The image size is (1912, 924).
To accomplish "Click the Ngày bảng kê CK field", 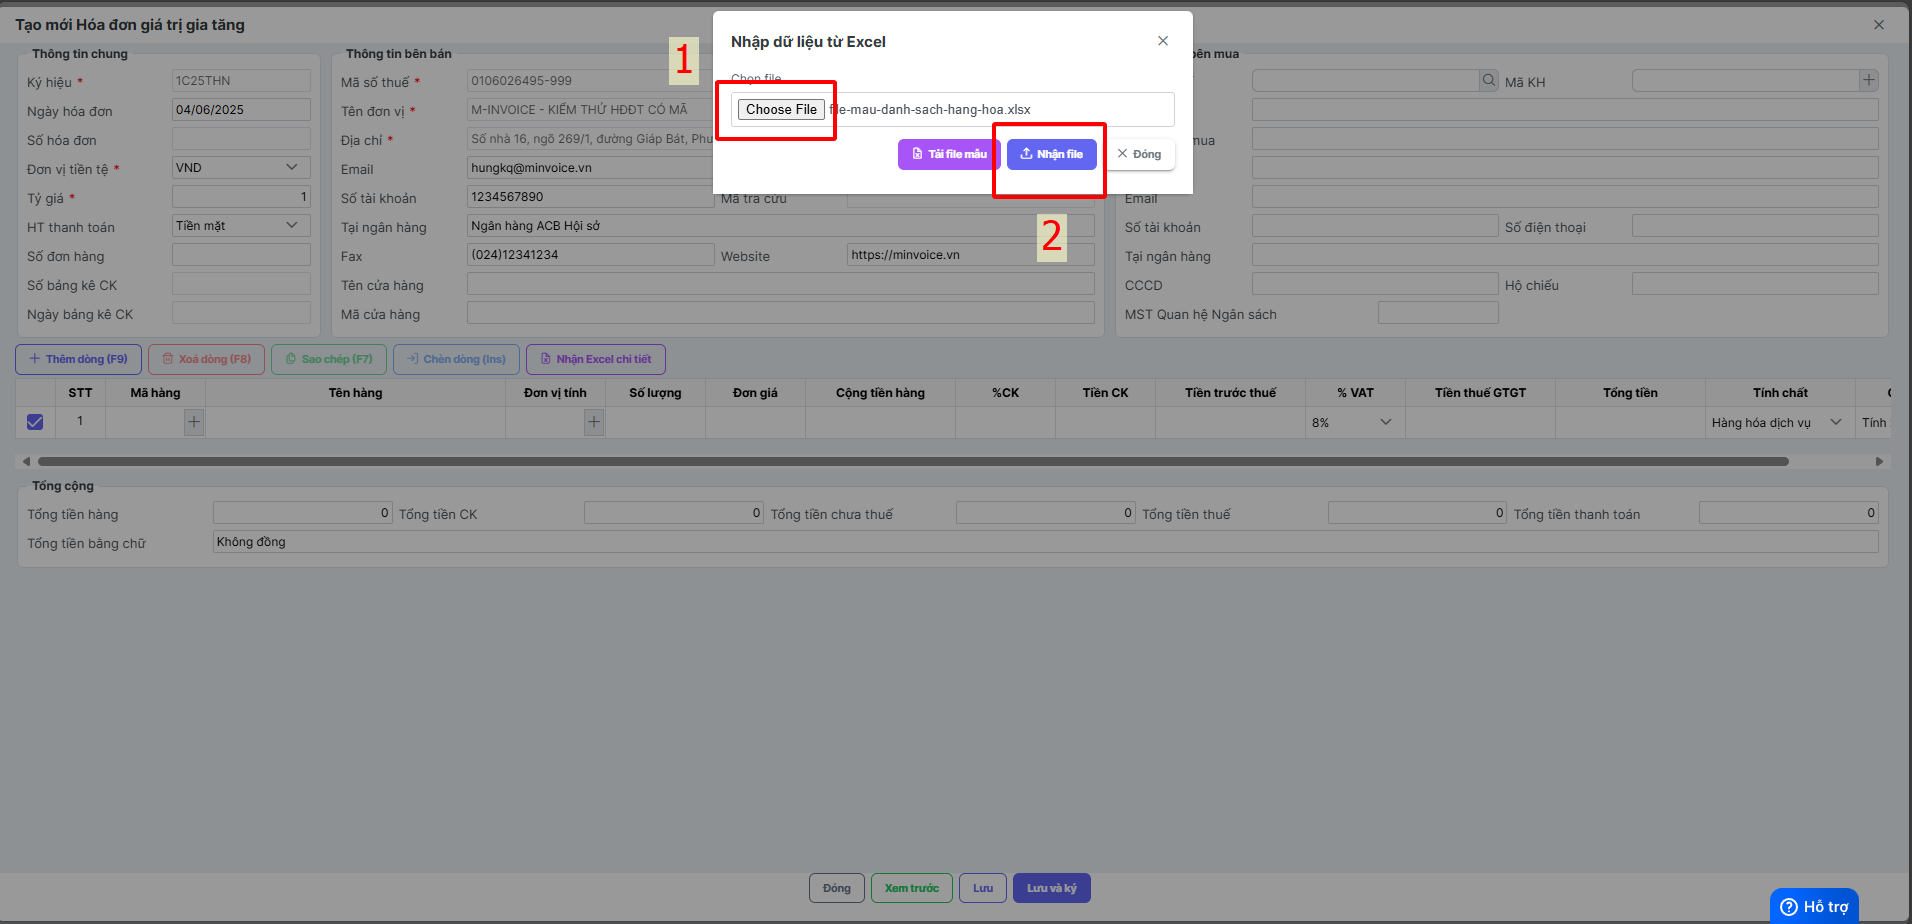I will (x=241, y=312).
